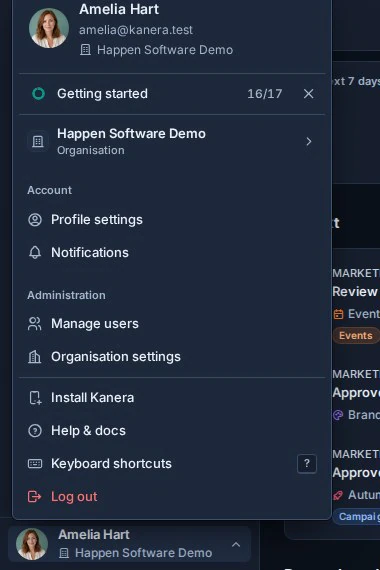Click the Profile settings person icon
Screen dimensions: 380x570
click(x=35, y=220)
